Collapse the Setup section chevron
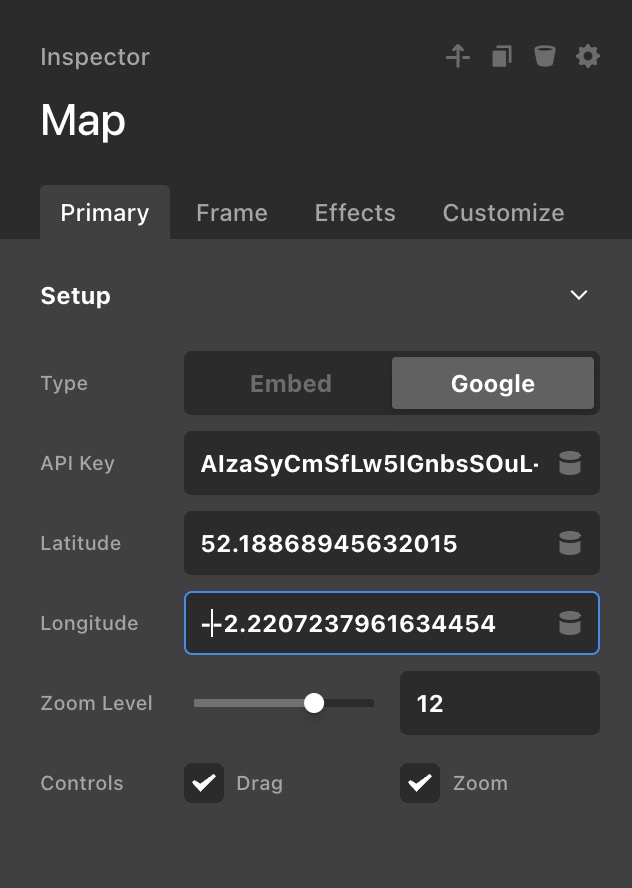Screen dimensions: 632x888 click(578, 295)
